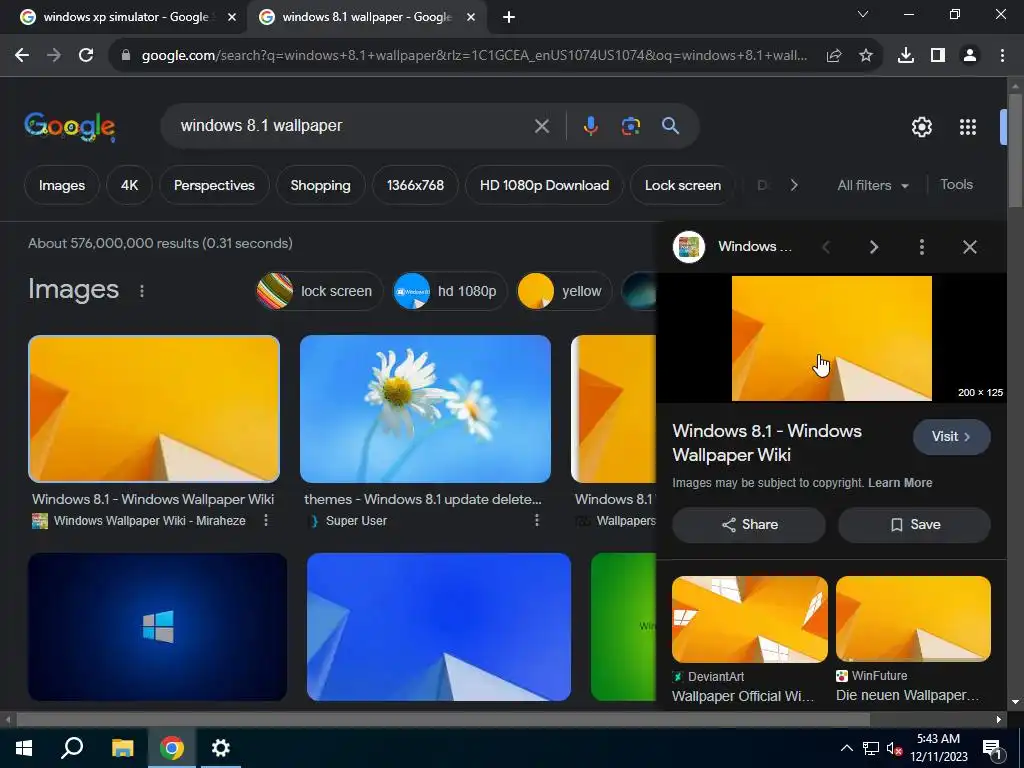Bookmark this tab with star icon
This screenshot has width=1024, height=768.
[x=866, y=56]
